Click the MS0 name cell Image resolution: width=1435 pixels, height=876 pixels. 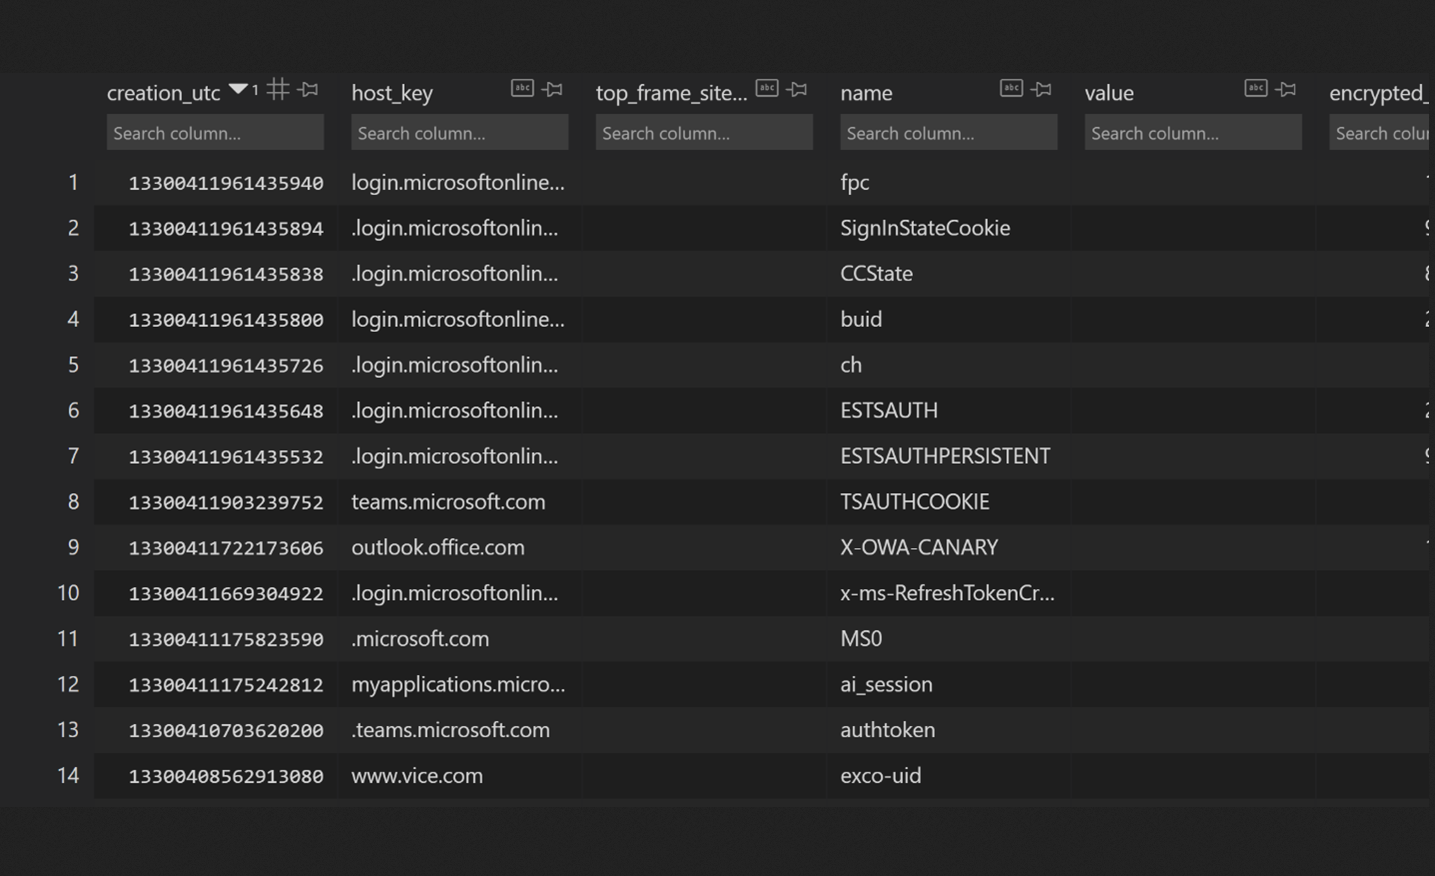(x=861, y=638)
